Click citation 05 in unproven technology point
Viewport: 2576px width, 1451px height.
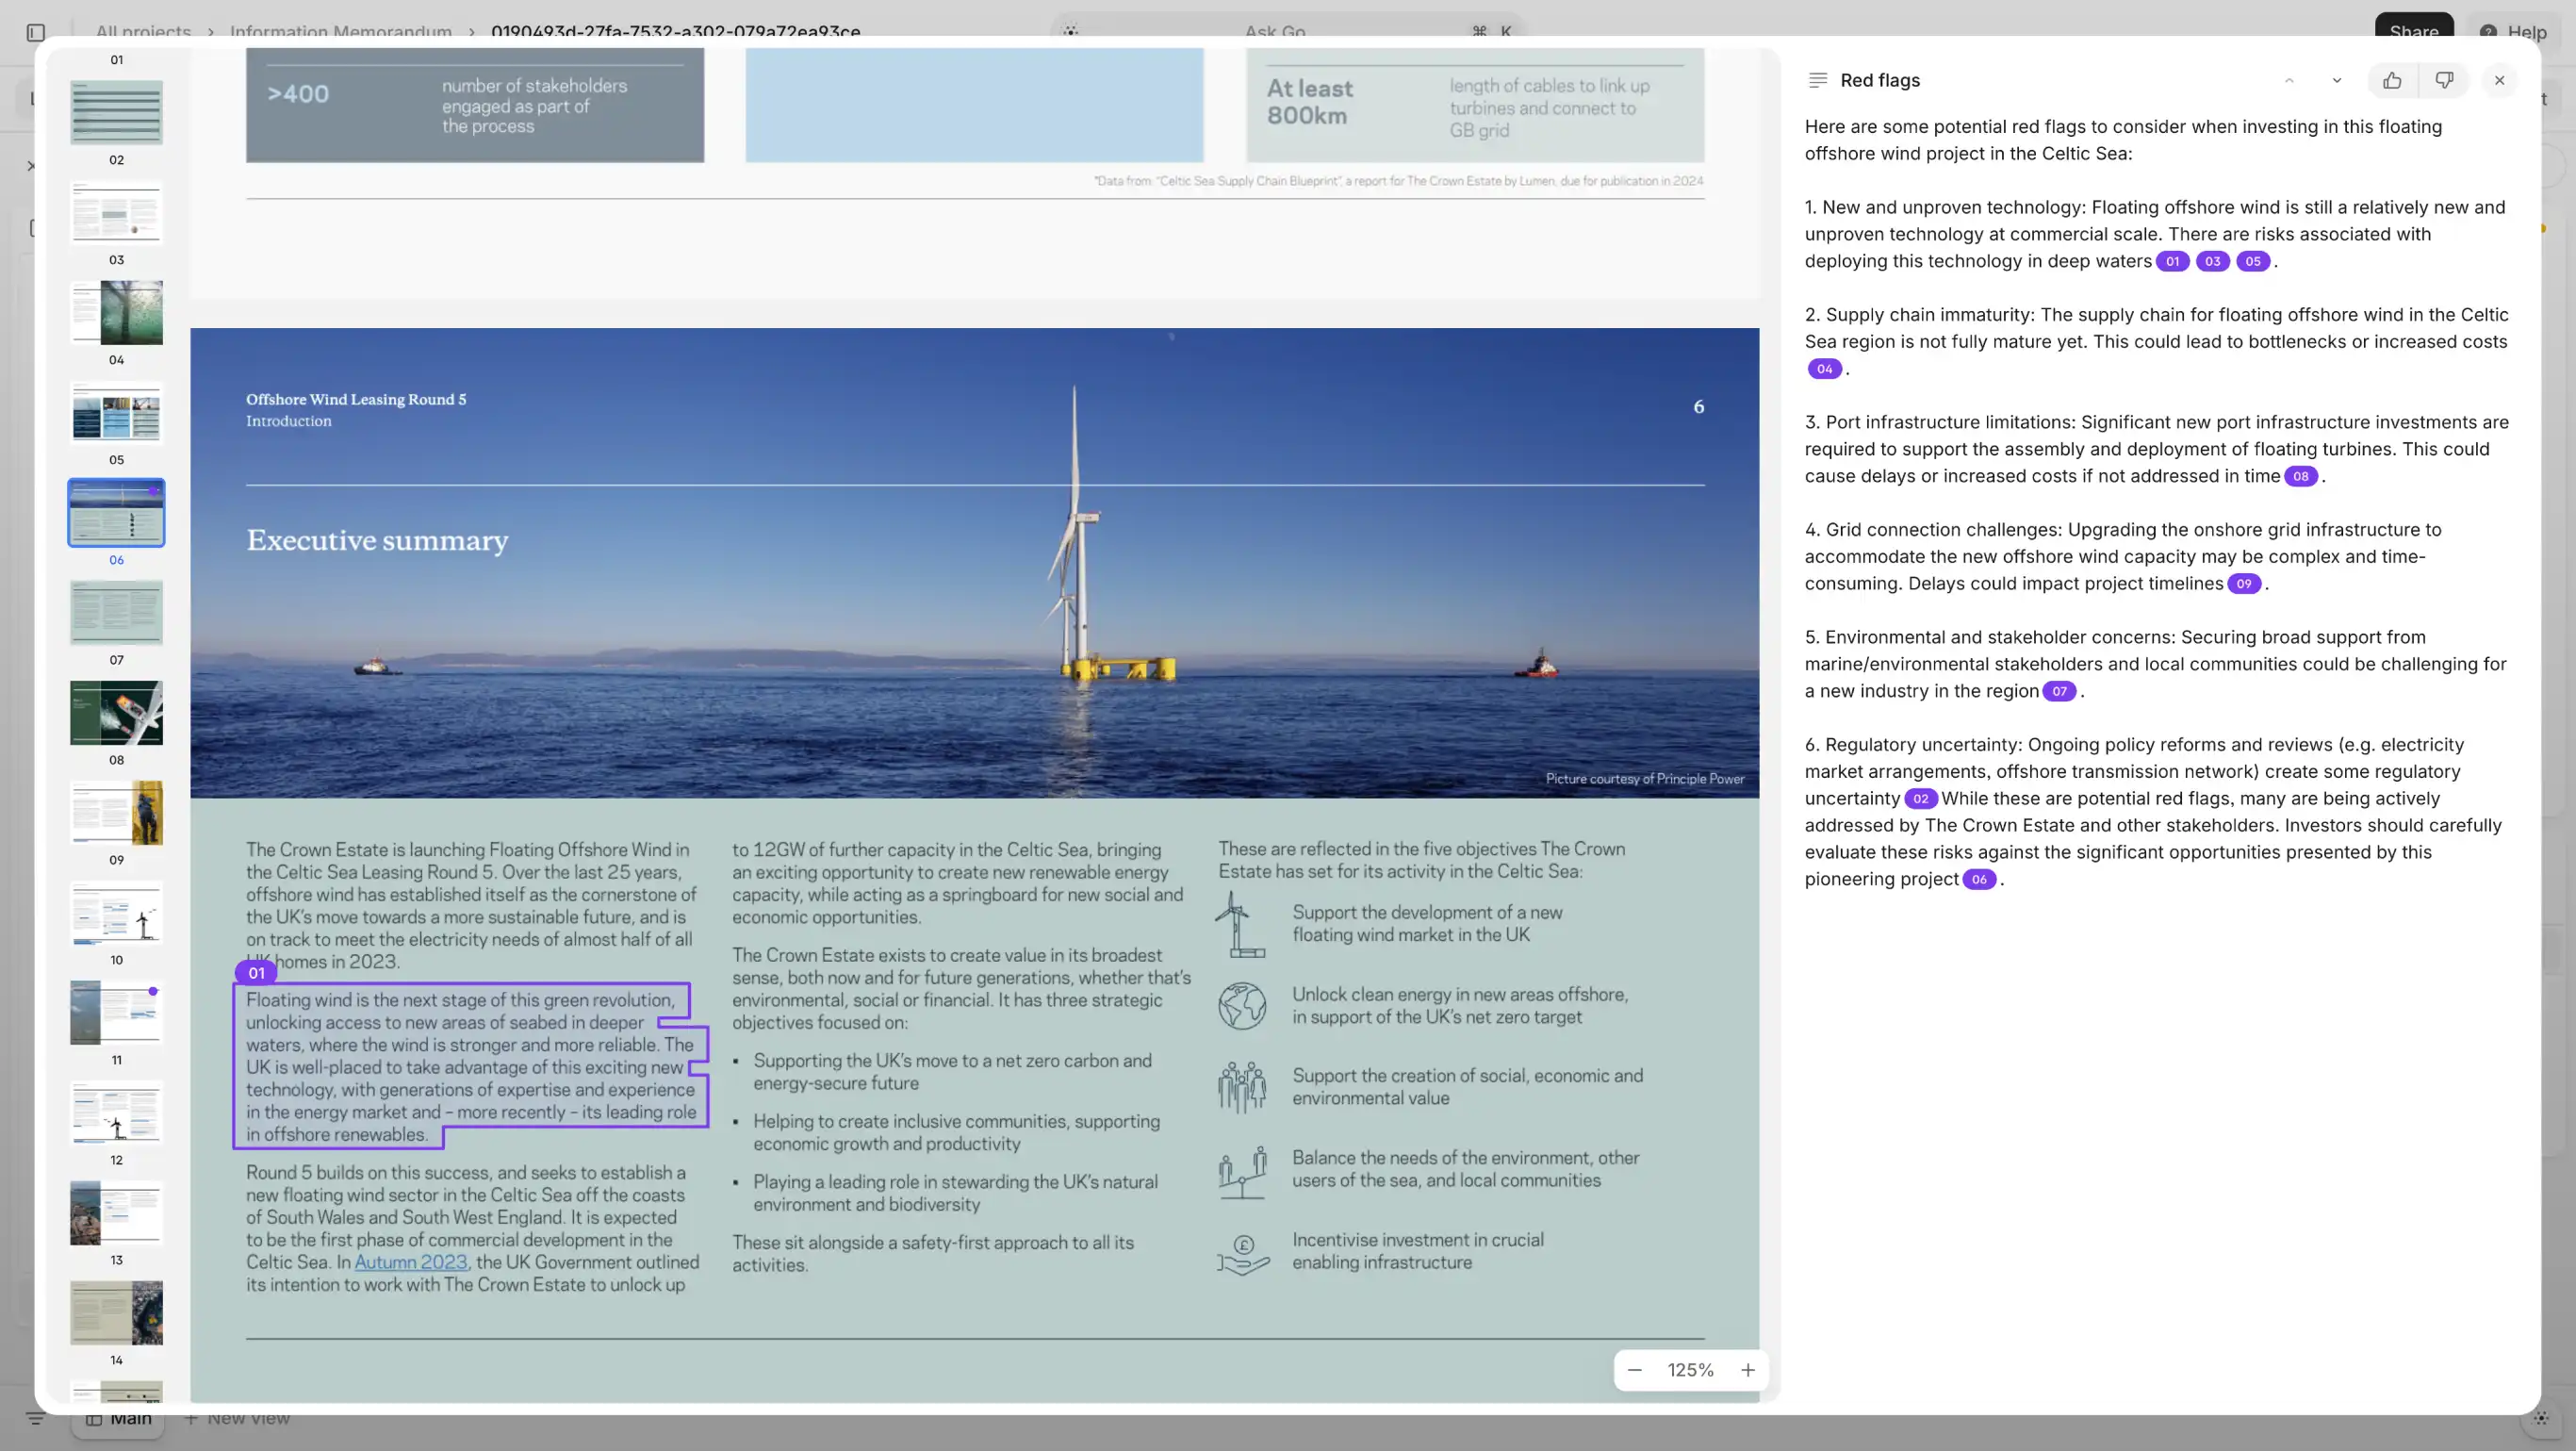[2252, 261]
